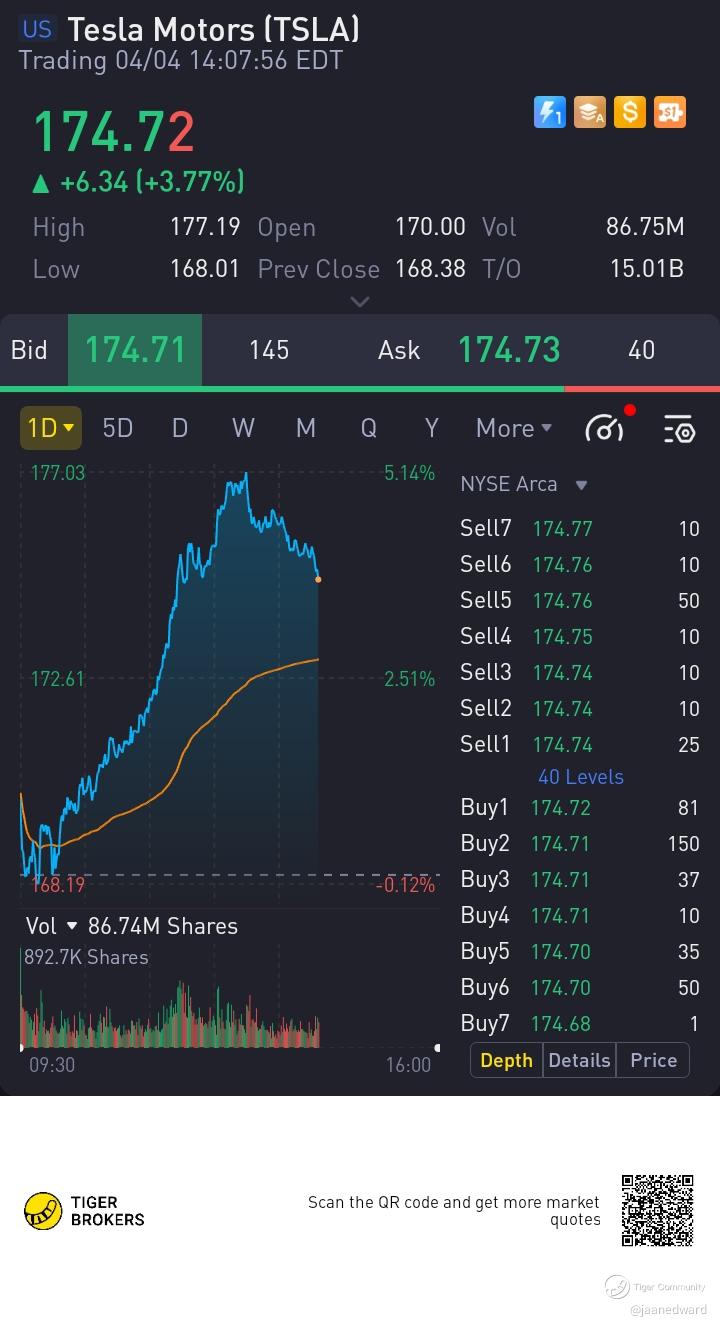
Task: Select the Buy2 order book row
Action: tap(580, 843)
